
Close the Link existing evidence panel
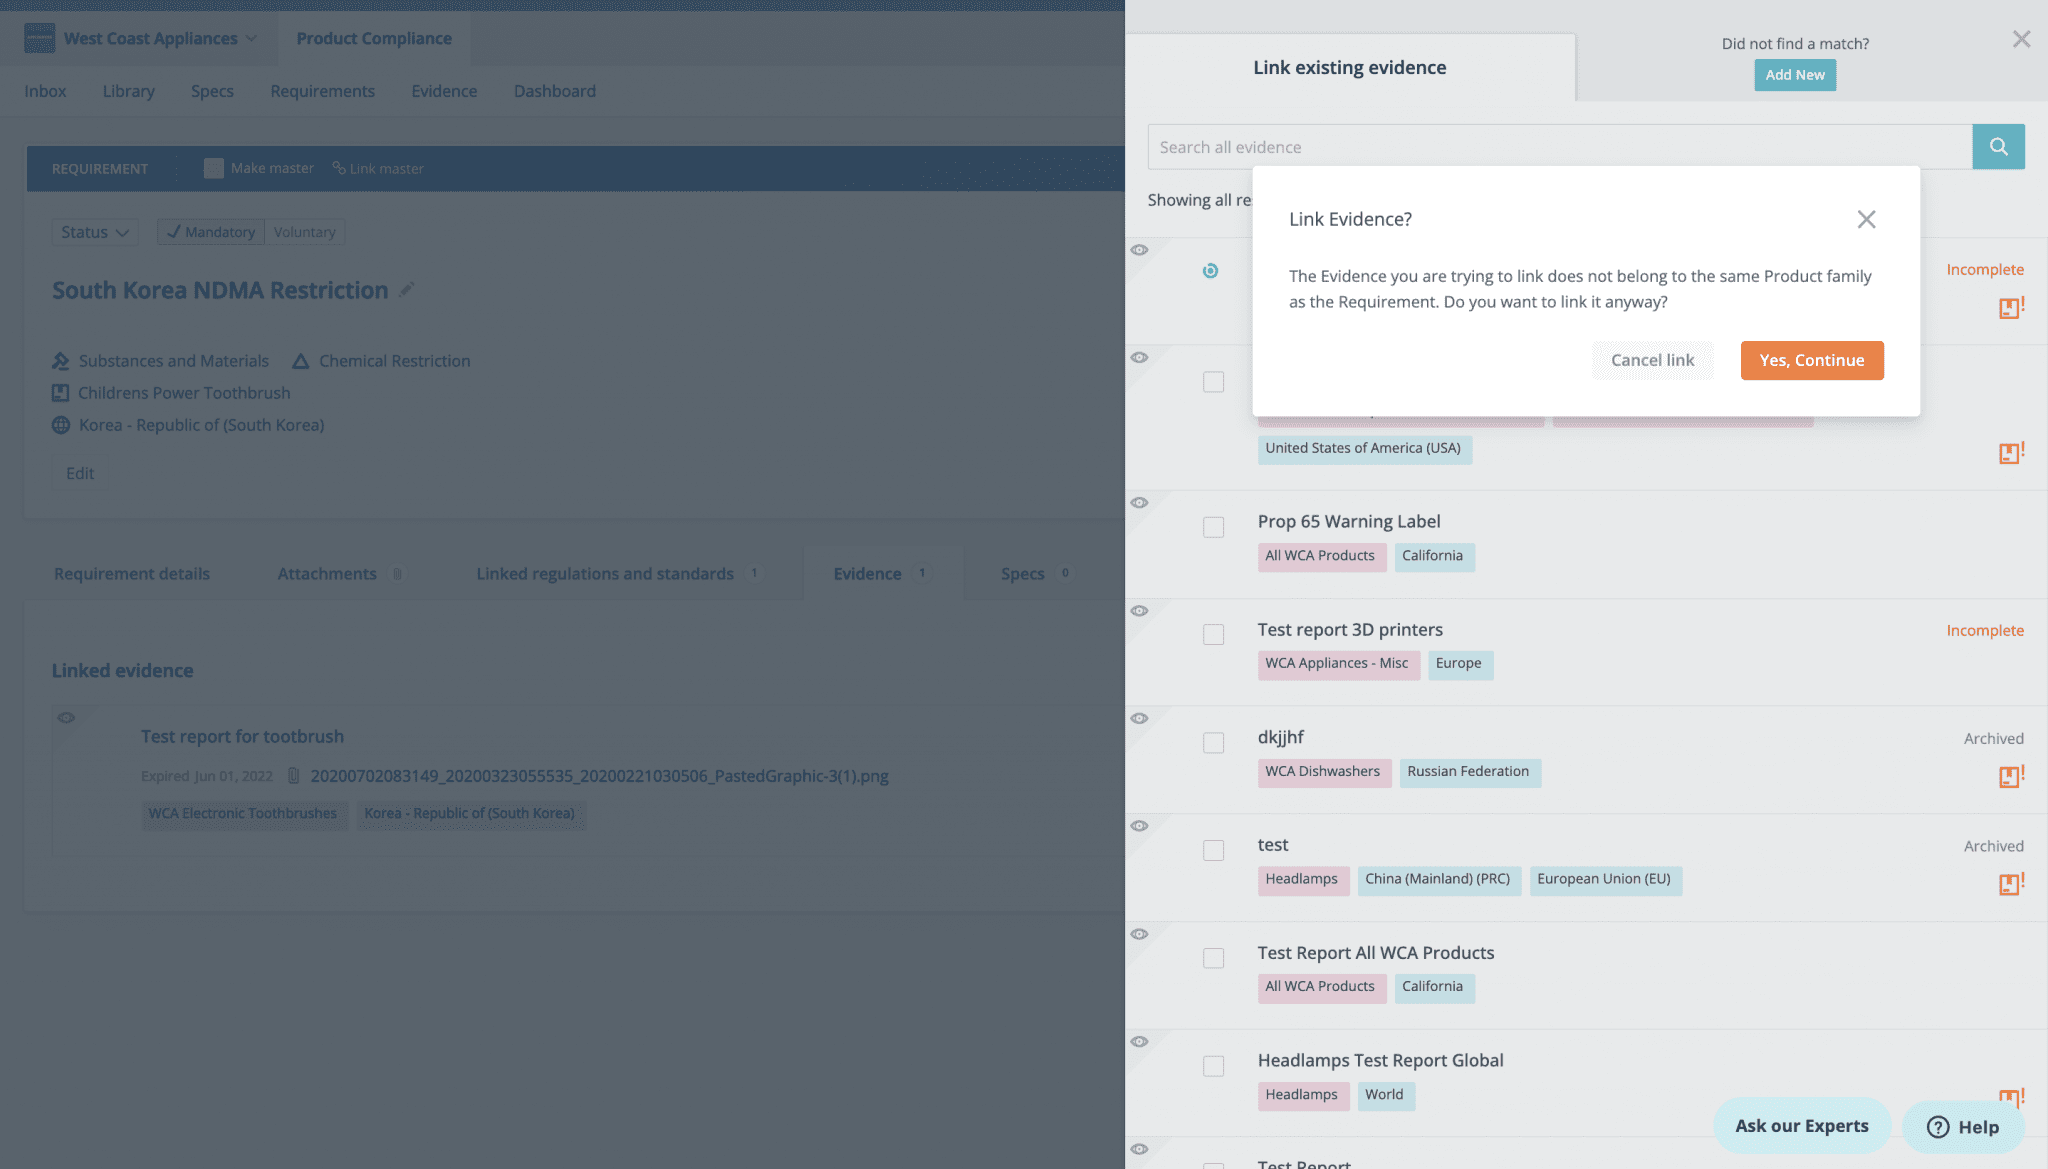(x=2021, y=39)
